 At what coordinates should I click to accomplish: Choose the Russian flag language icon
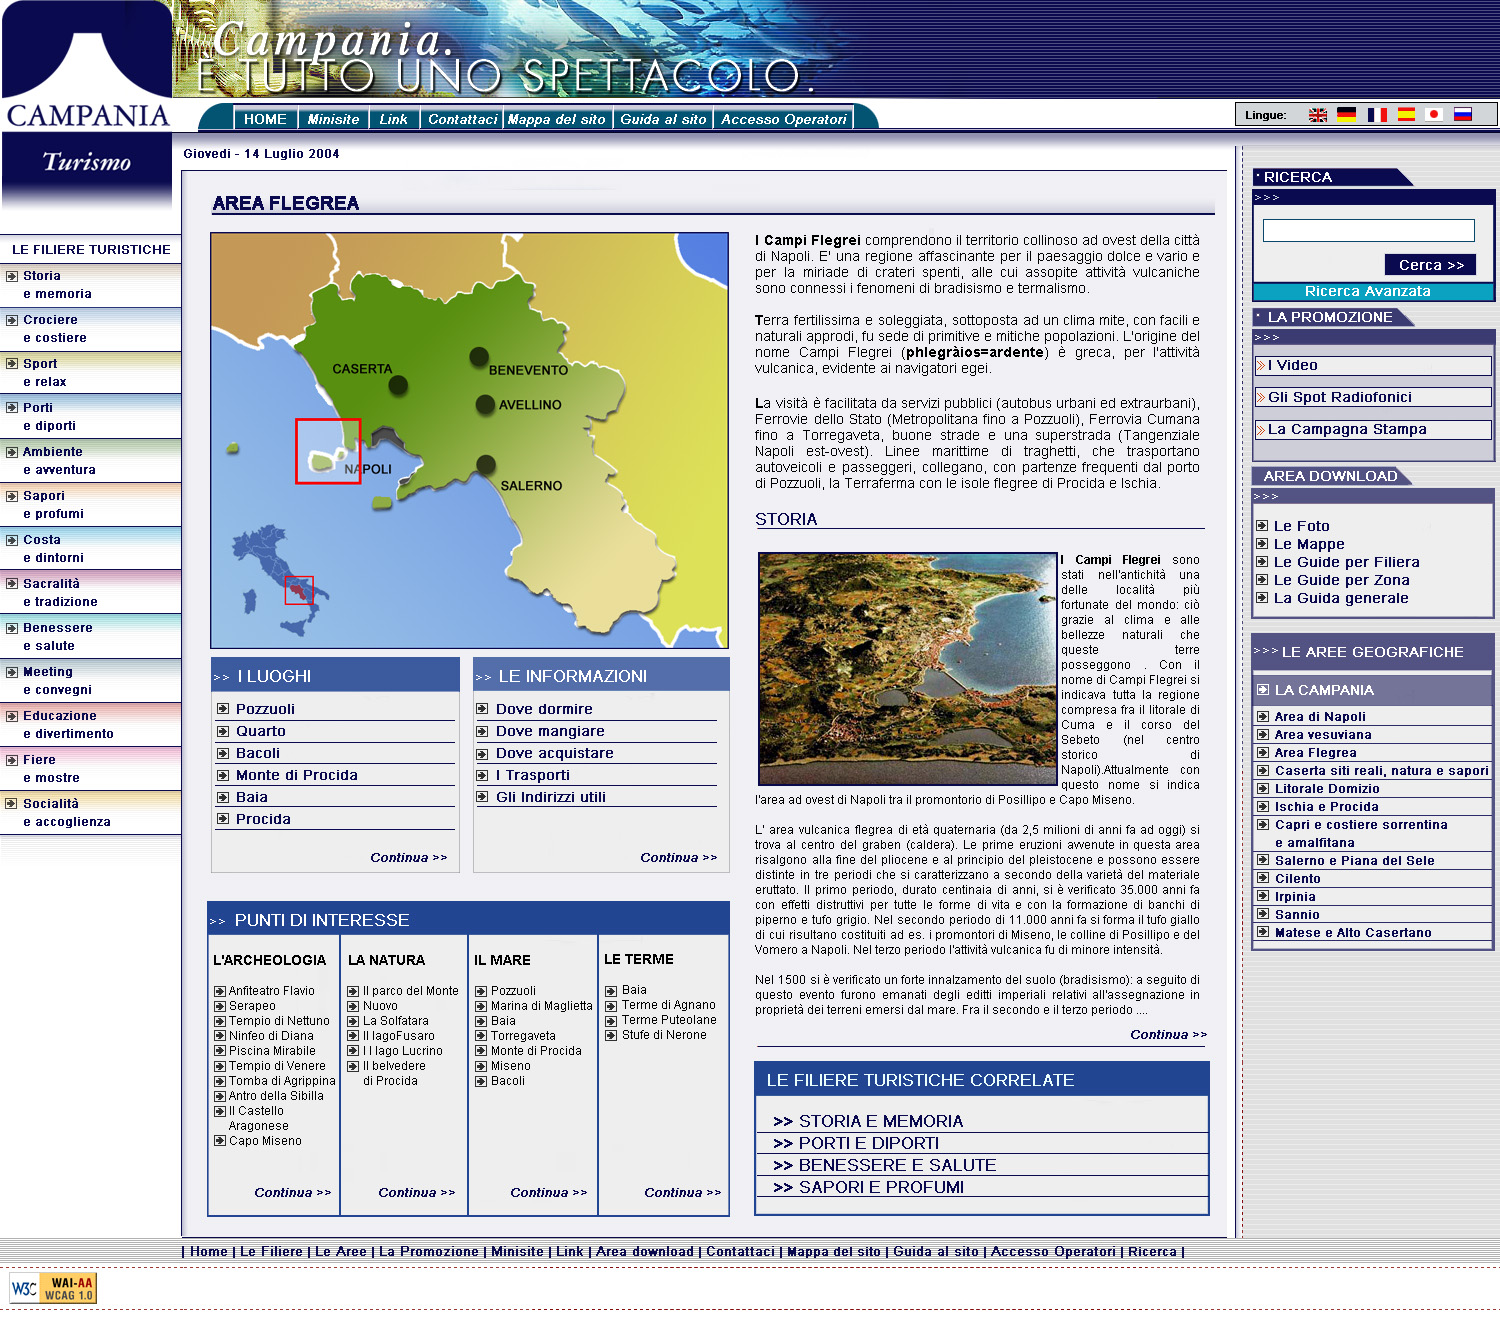click(1463, 115)
